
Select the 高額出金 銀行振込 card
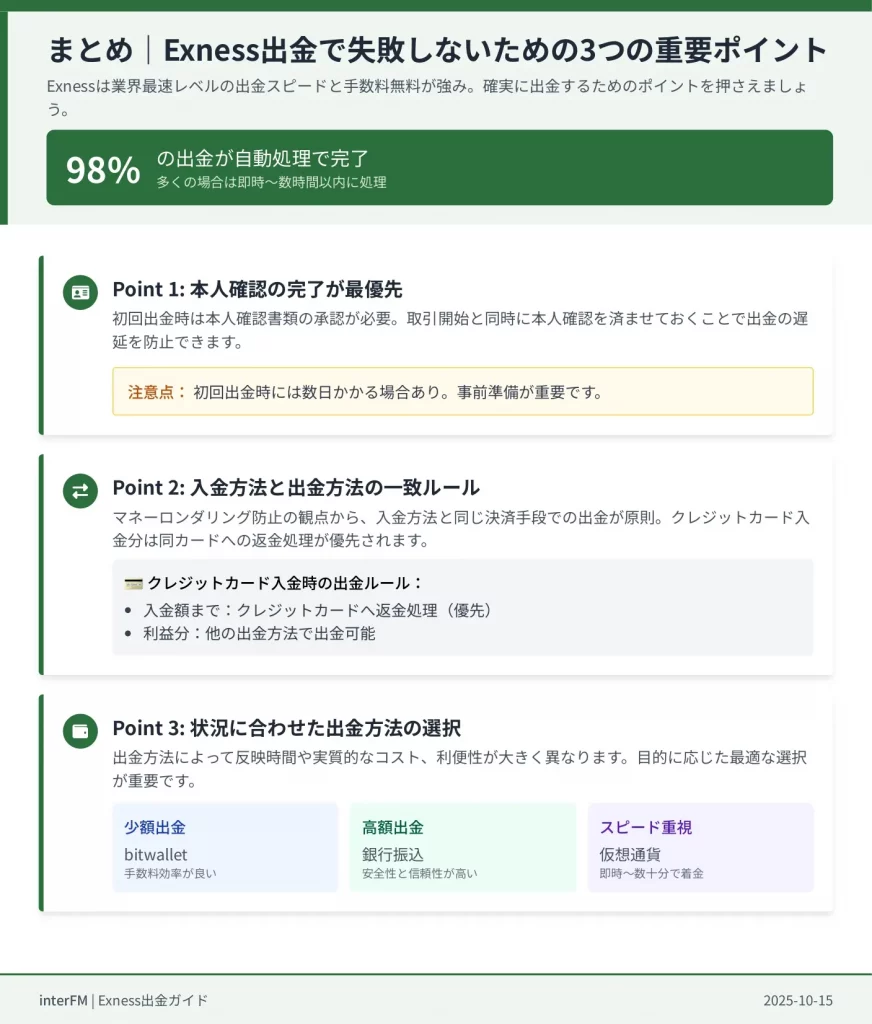[462, 847]
